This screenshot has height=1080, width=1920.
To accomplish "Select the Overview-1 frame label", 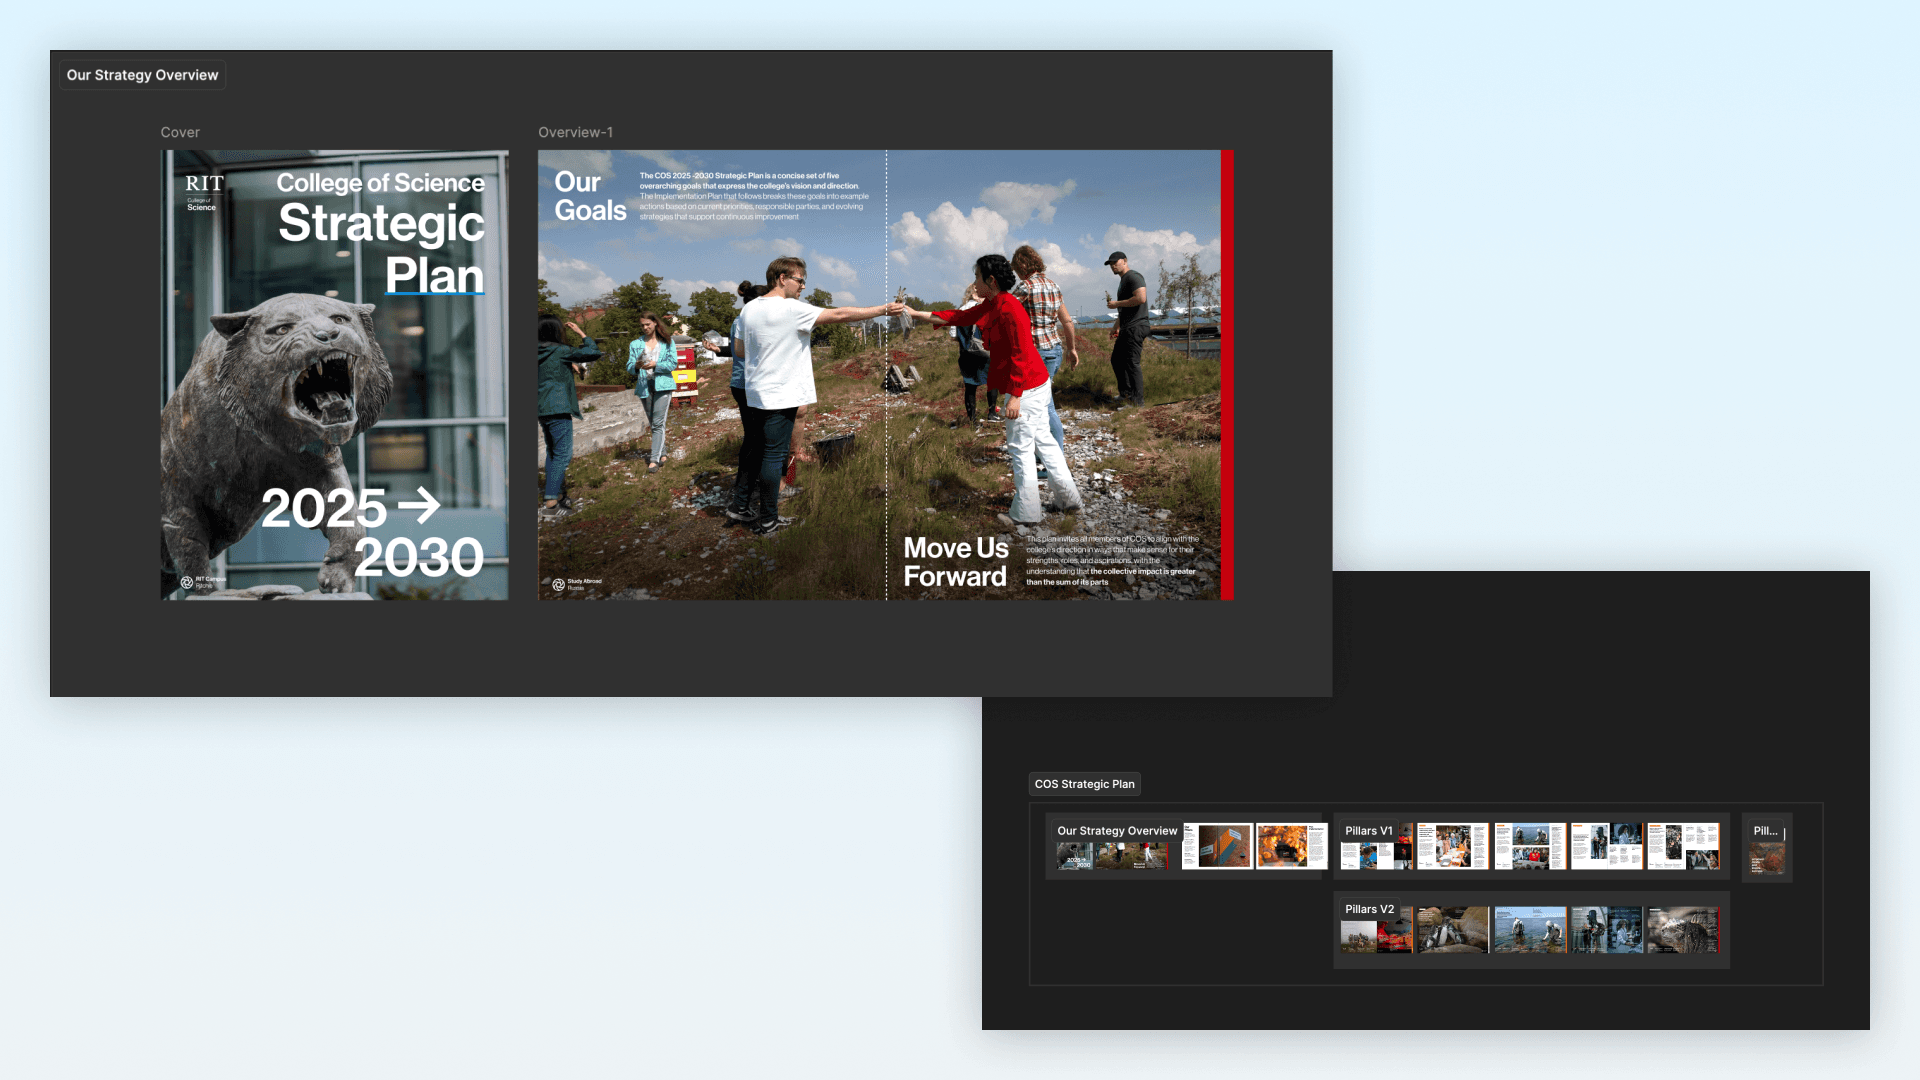I will click(x=575, y=132).
